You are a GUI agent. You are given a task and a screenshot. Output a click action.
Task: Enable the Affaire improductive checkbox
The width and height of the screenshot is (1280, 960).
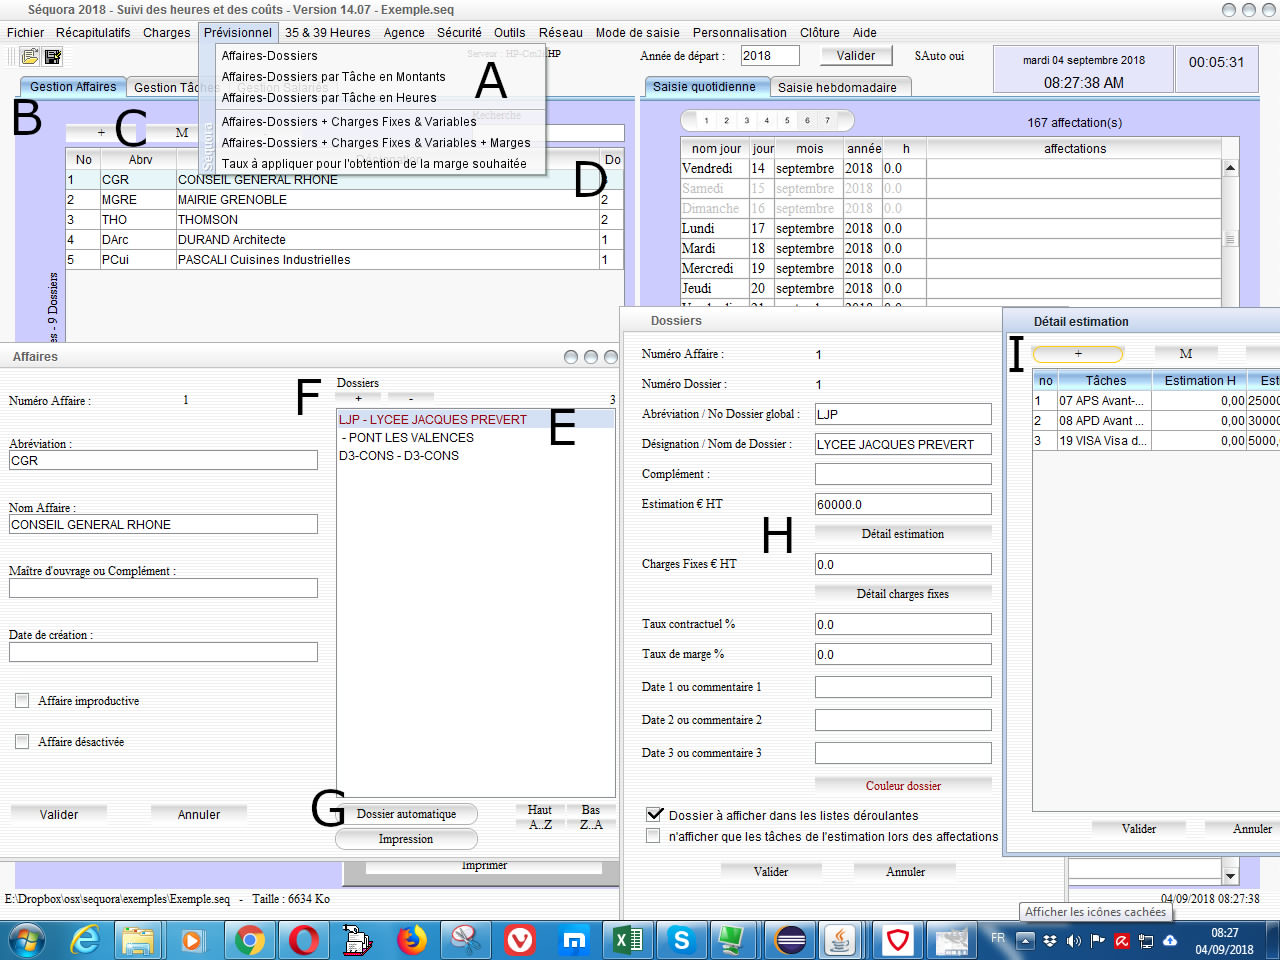coord(22,701)
